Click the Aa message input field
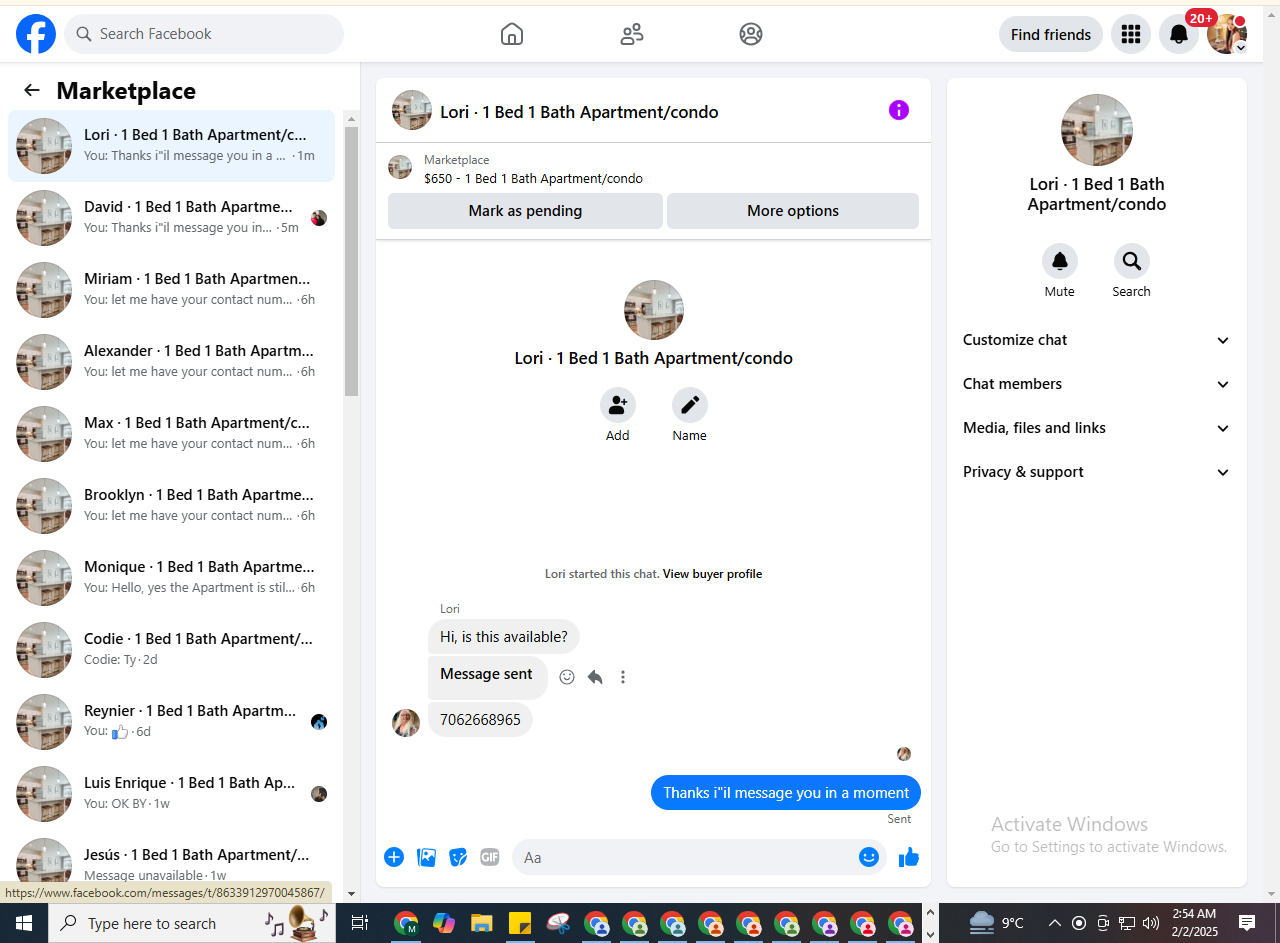The height and width of the screenshot is (943, 1280). 685,857
